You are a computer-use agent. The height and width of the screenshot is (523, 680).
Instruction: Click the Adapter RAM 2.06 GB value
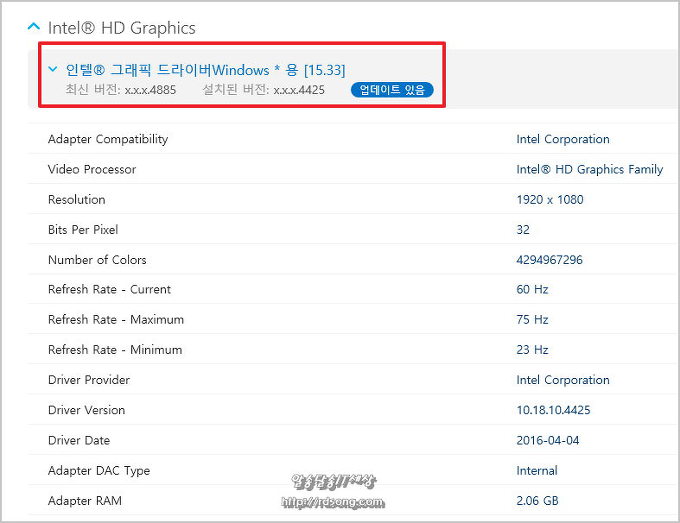tap(538, 500)
